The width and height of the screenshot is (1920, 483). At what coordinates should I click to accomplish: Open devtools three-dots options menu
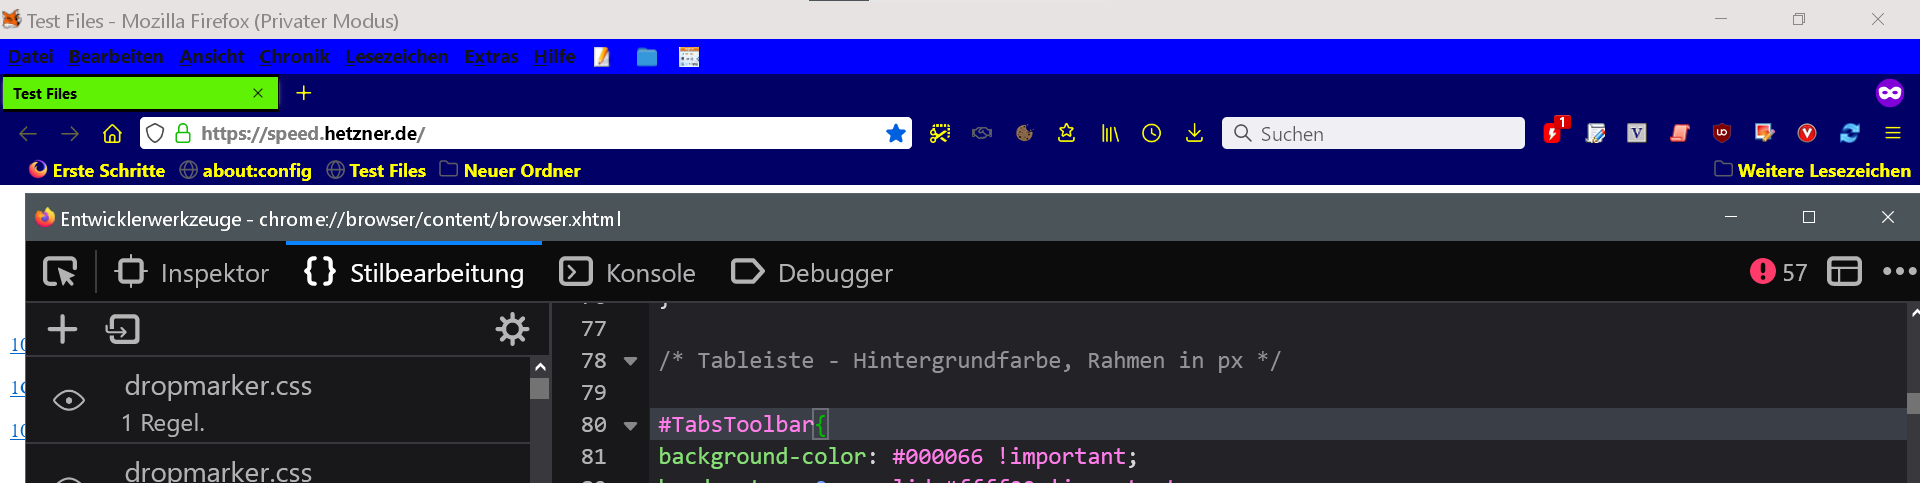click(x=1899, y=271)
